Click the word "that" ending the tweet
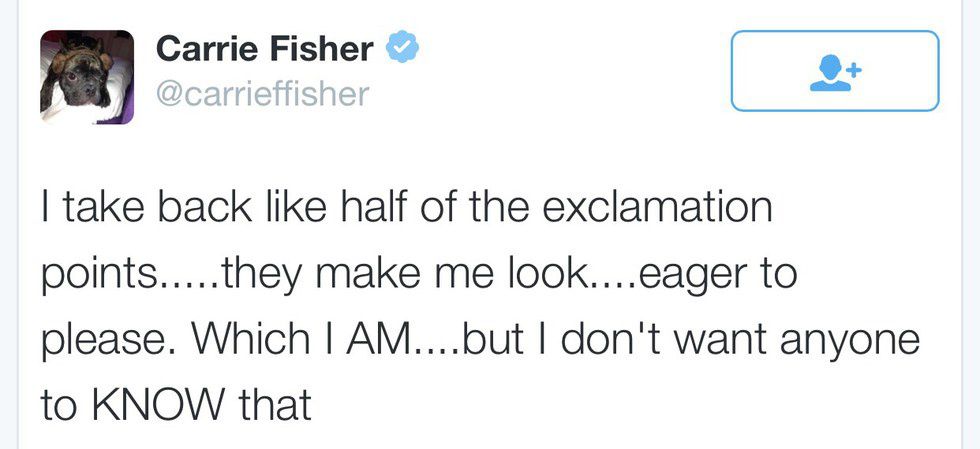Viewport: 980px width, 449px height. point(274,406)
